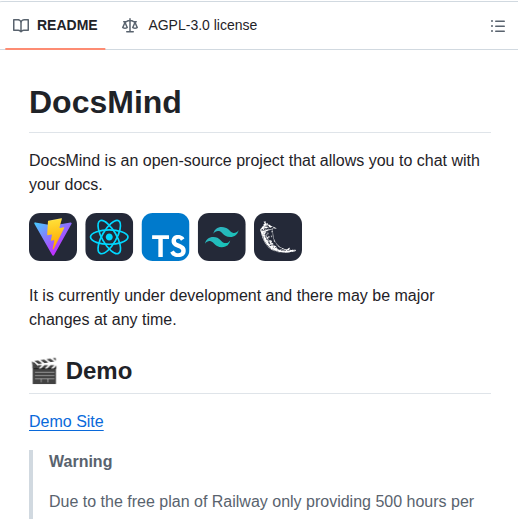Open the README tab
This screenshot has width=518, height=519.
[x=55, y=25]
